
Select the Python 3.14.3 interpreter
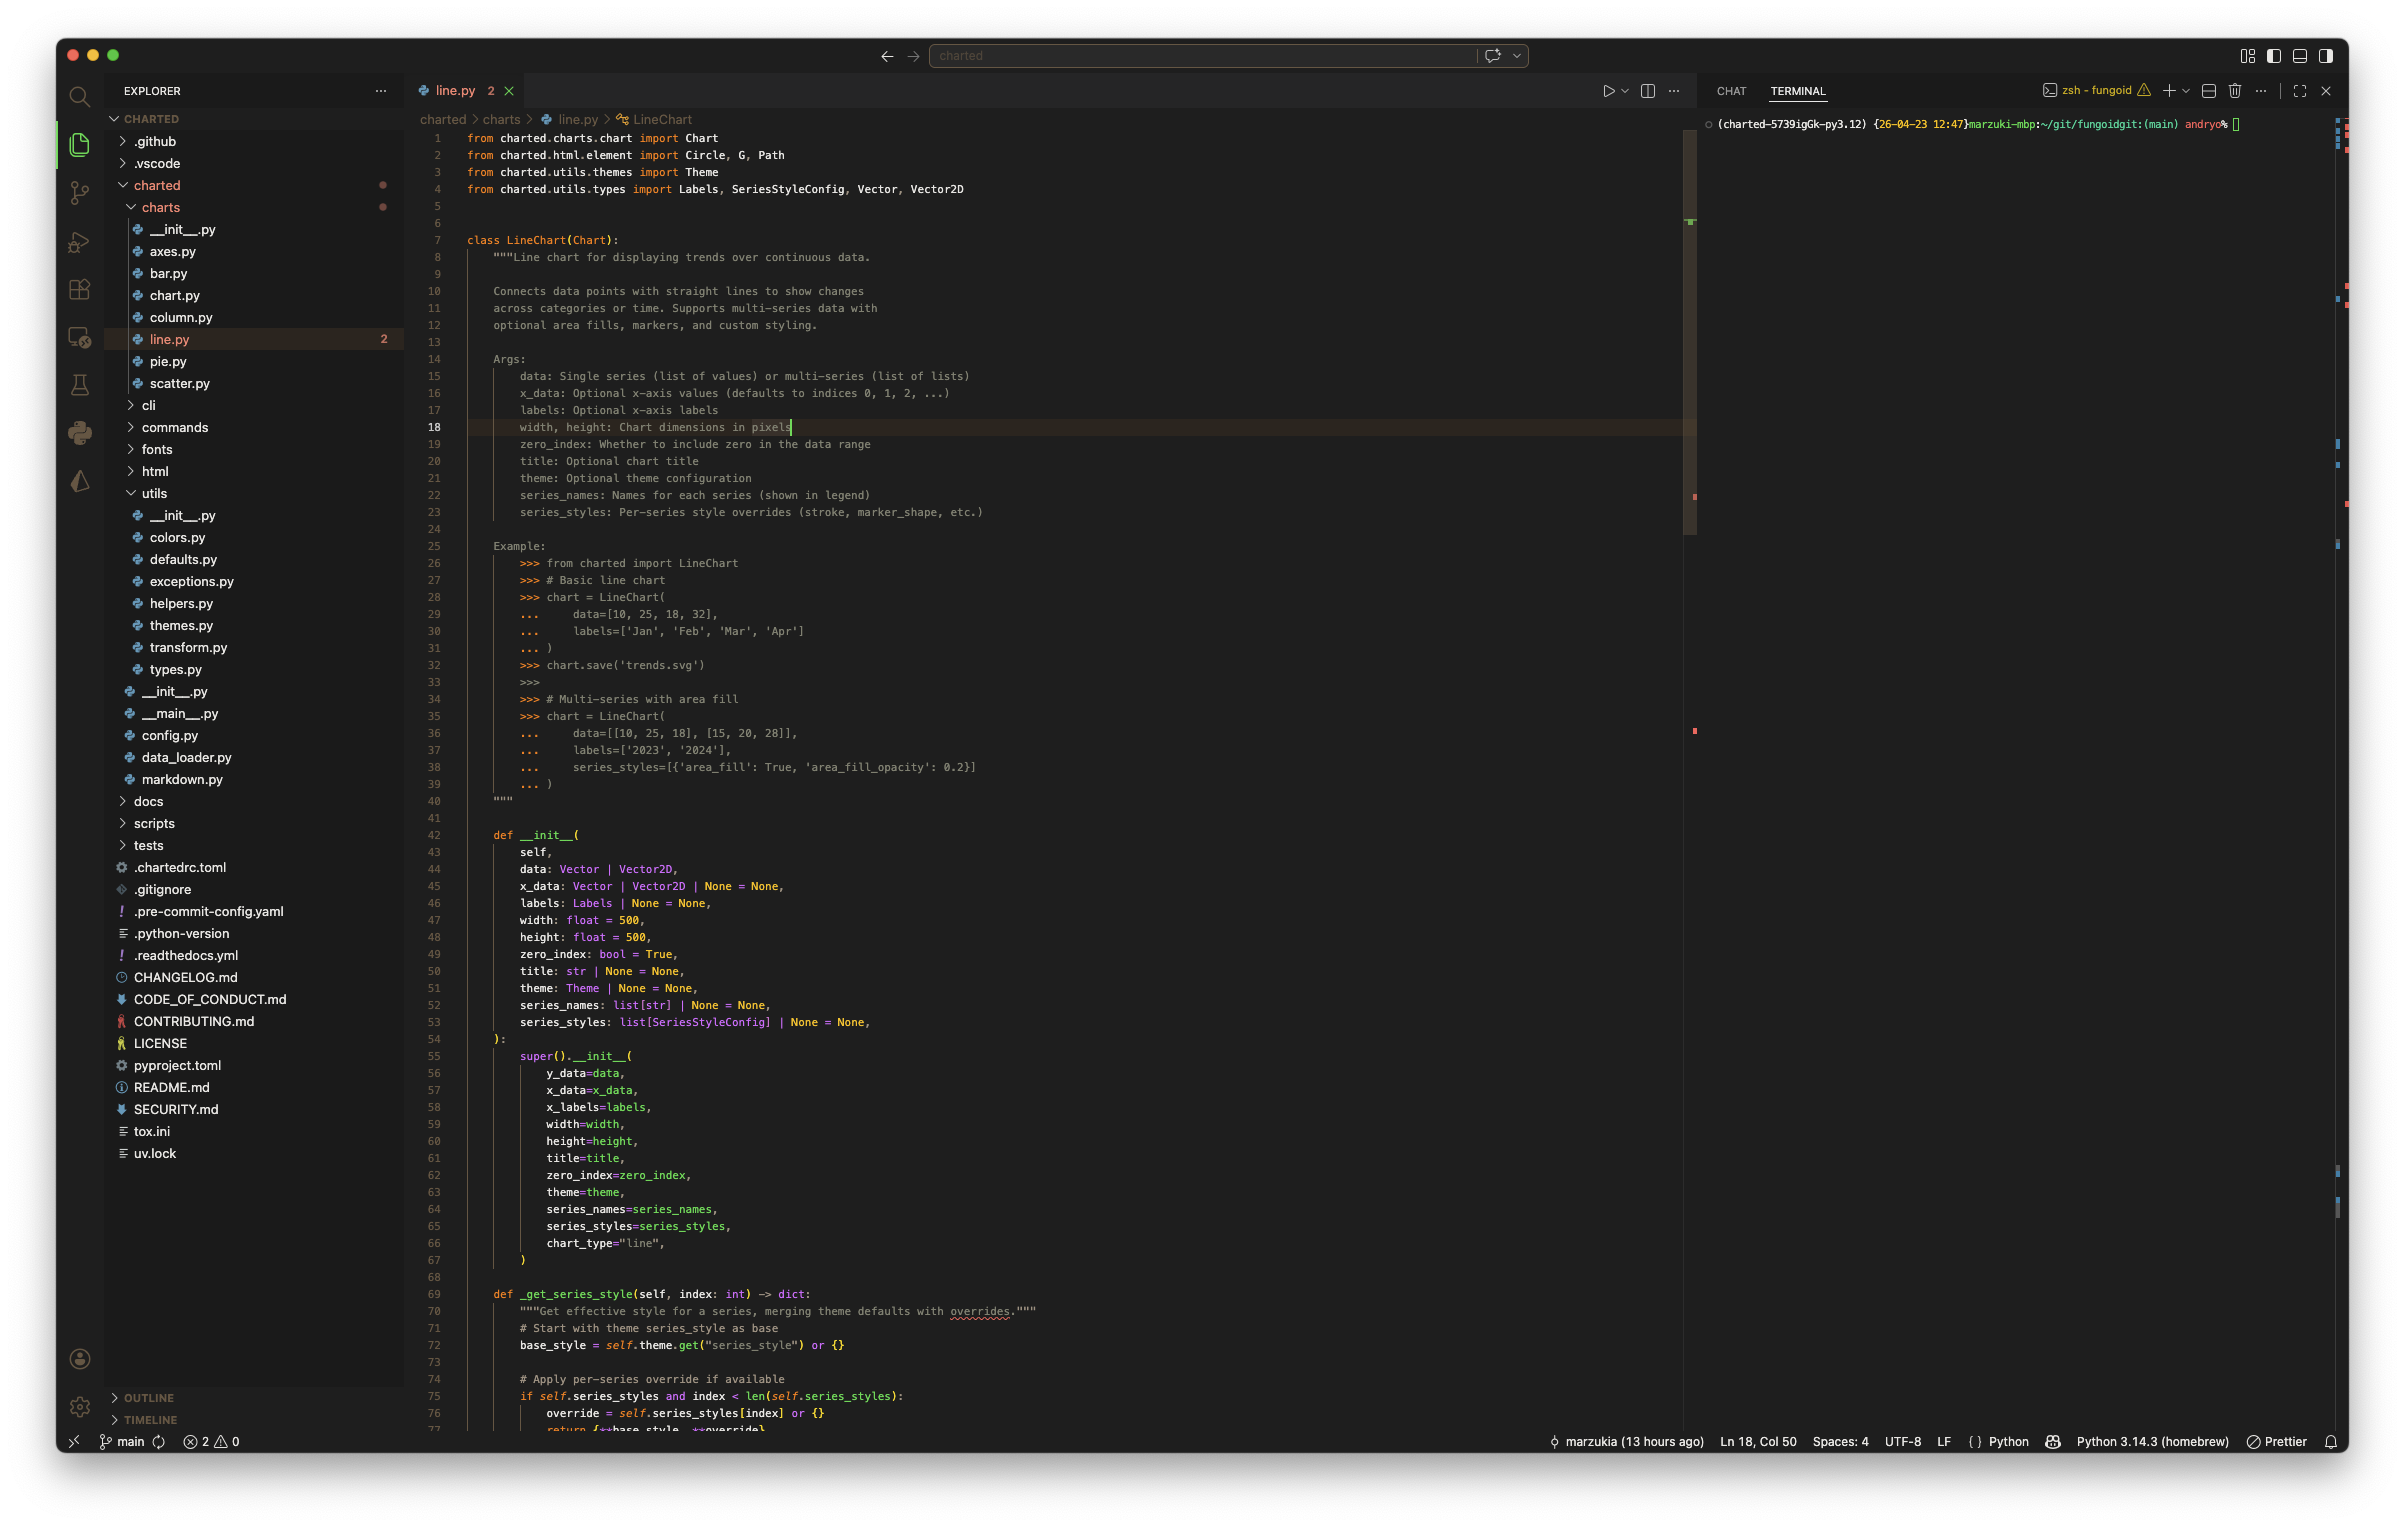[2152, 1441]
